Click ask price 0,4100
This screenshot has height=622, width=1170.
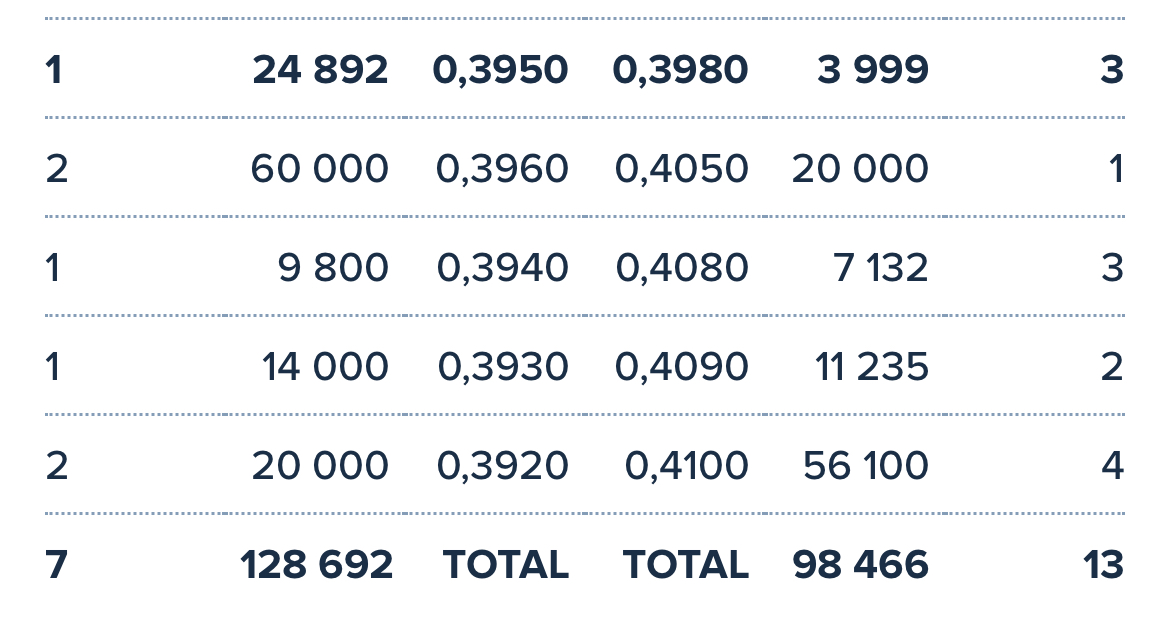[686, 467]
